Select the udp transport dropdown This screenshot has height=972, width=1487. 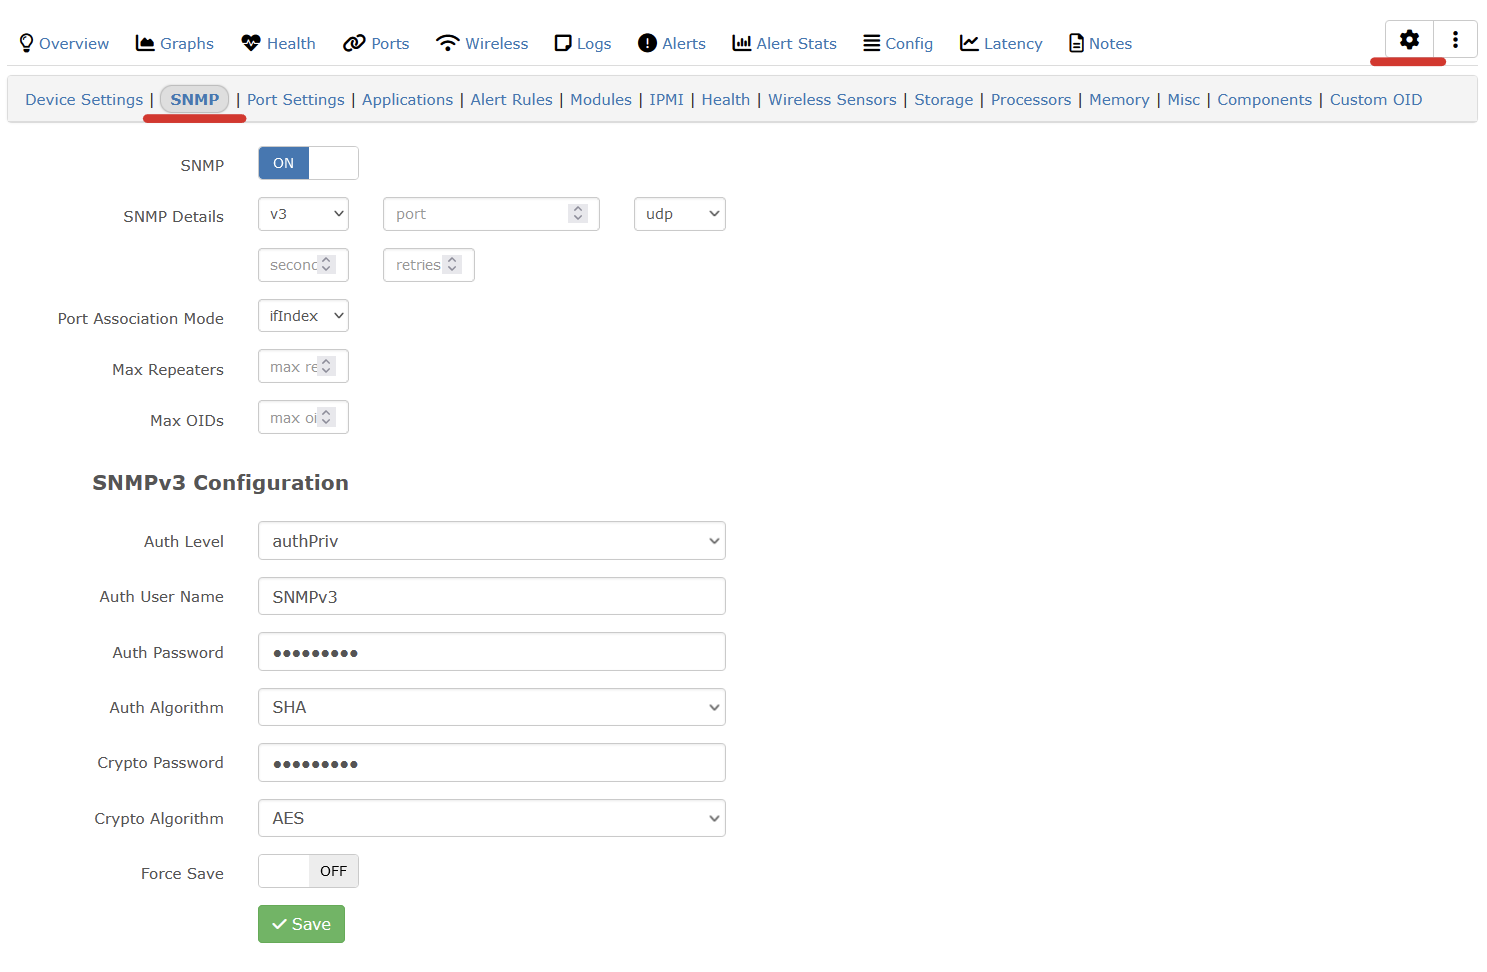point(679,214)
